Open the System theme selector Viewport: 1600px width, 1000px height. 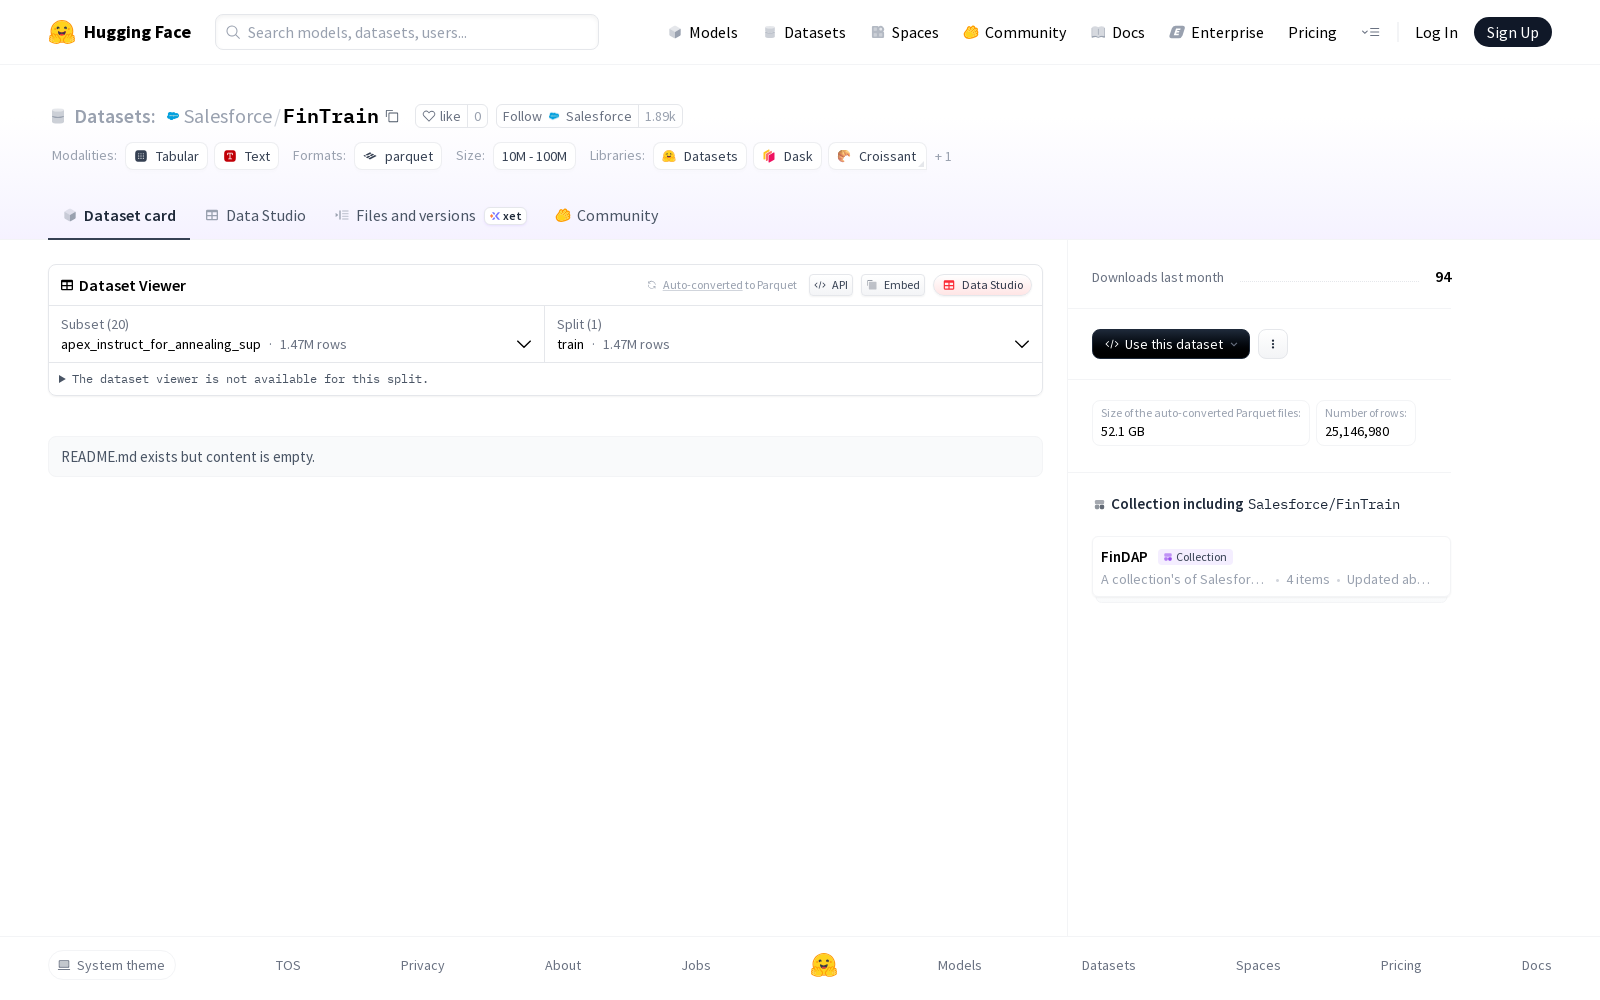[112, 965]
